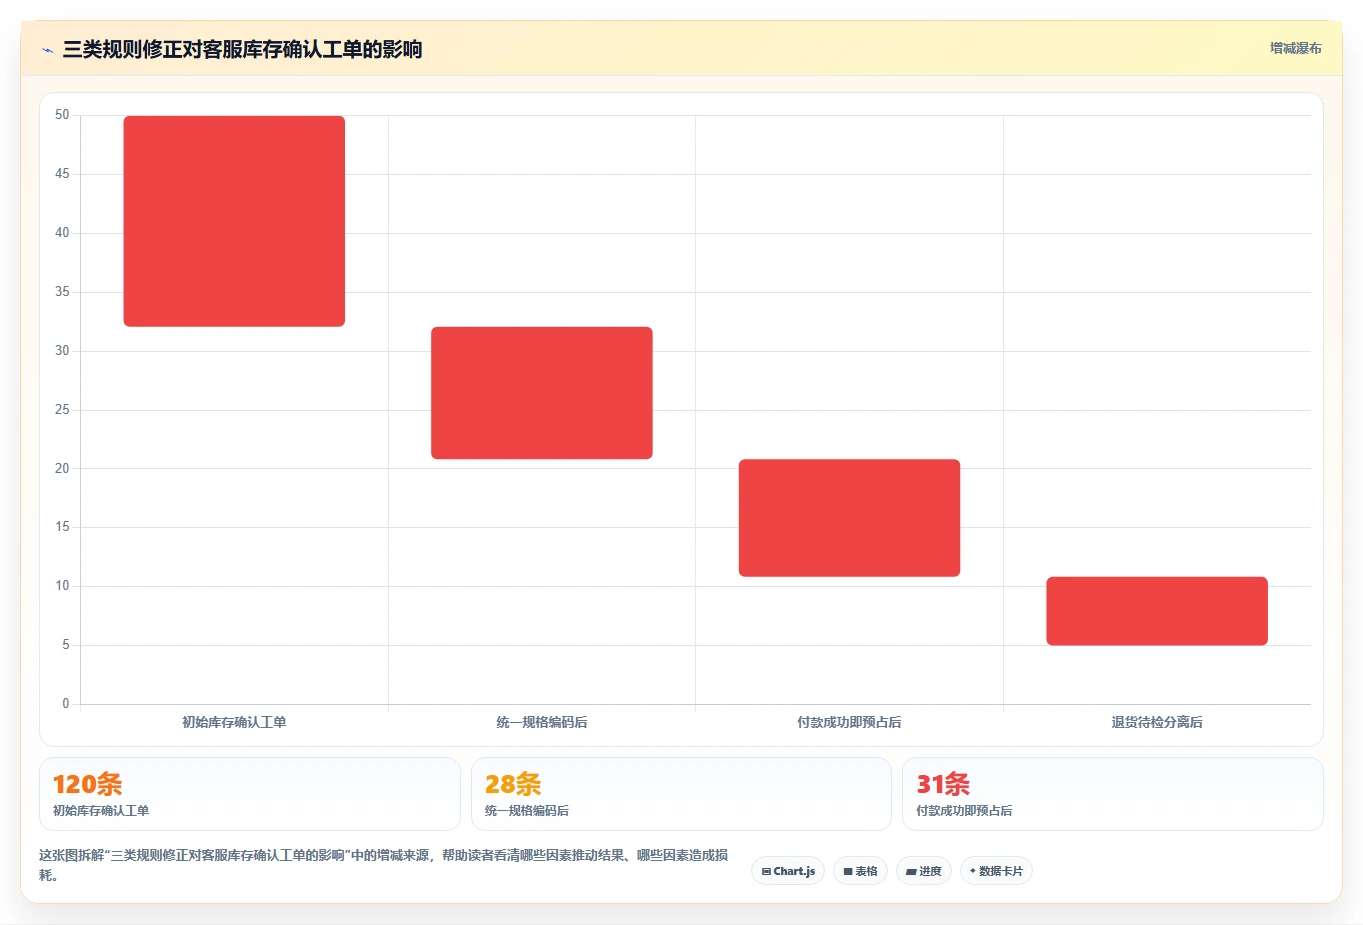Click the red bar for 统一规格编码后
The width and height of the screenshot is (1363, 925).
pyautogui.click(x=542, y=393)
